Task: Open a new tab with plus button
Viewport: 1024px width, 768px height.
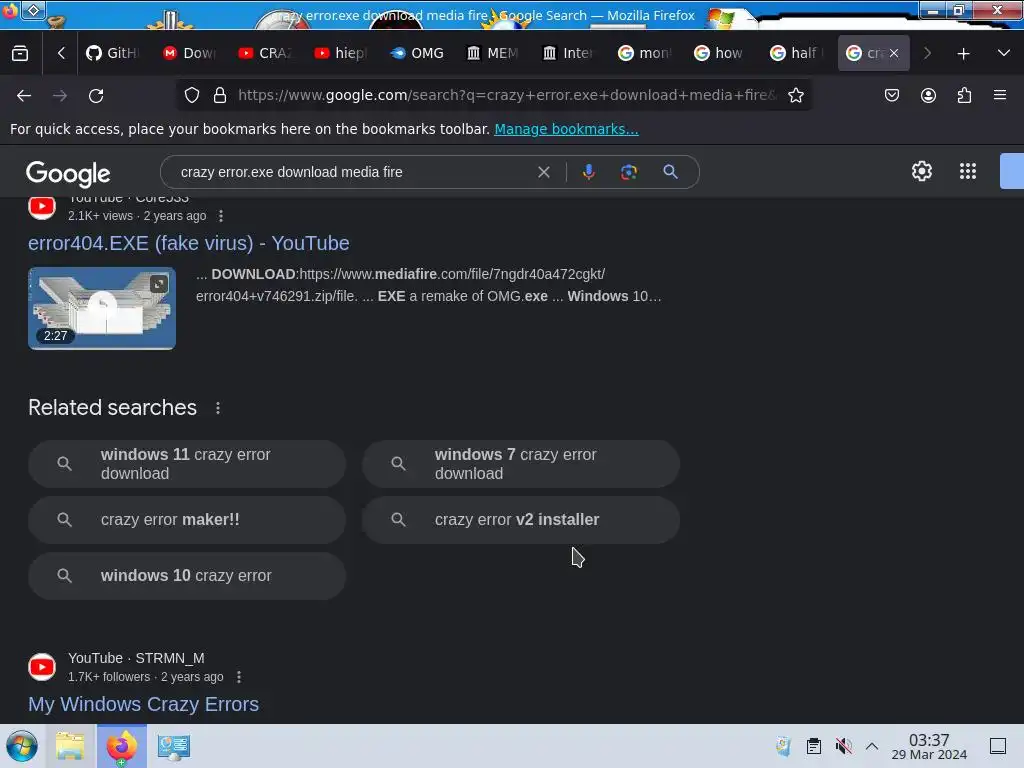Action: coord(963,54)
